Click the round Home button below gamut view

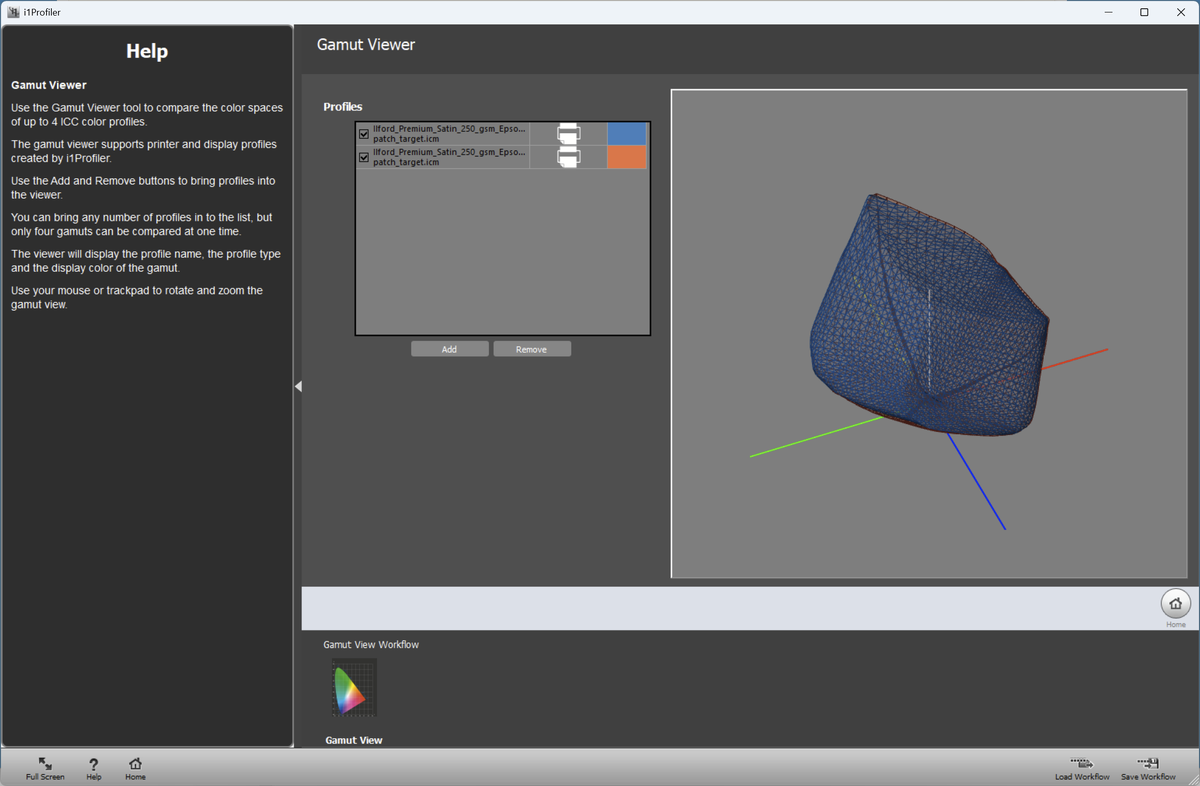pos(1175,604)
